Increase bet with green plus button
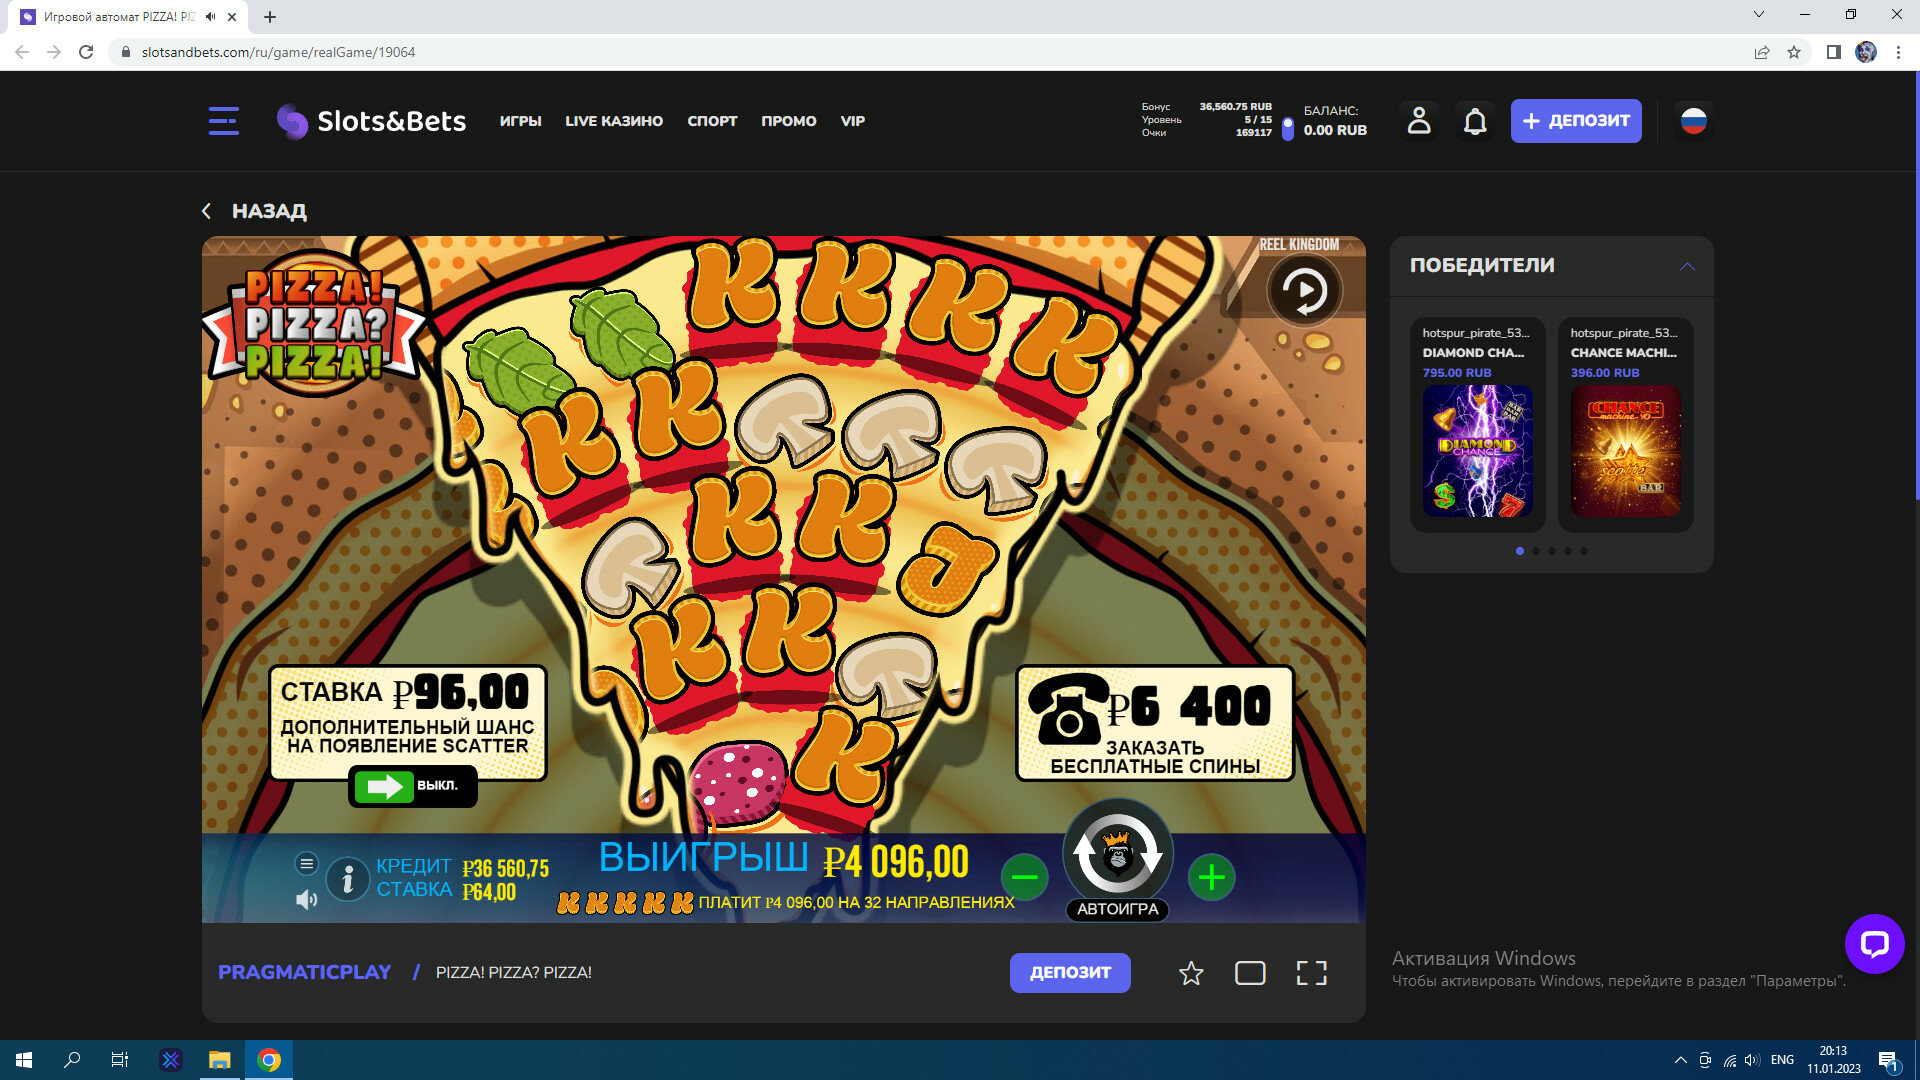 tap(1211, 878)
